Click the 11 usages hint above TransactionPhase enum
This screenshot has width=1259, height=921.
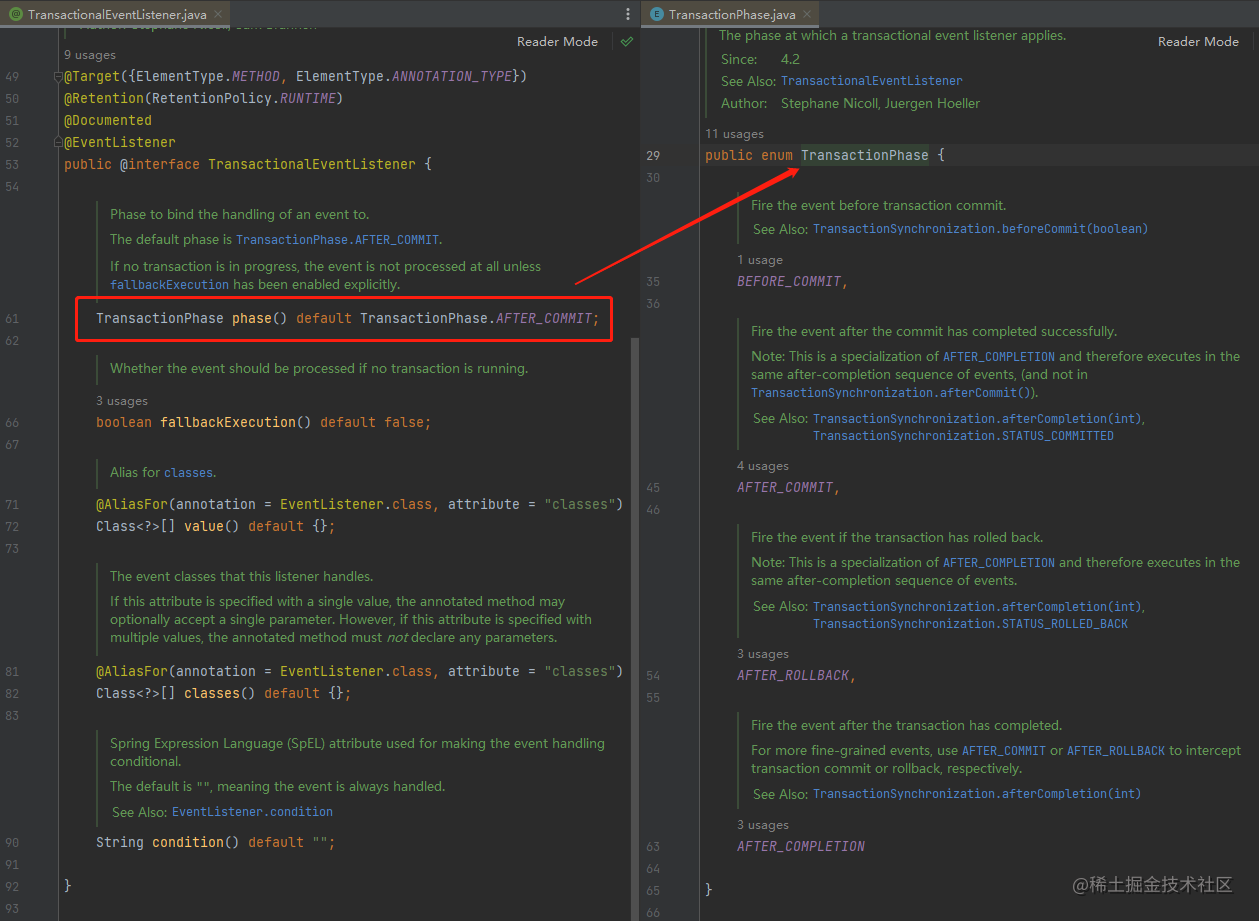tap(734, 134)
